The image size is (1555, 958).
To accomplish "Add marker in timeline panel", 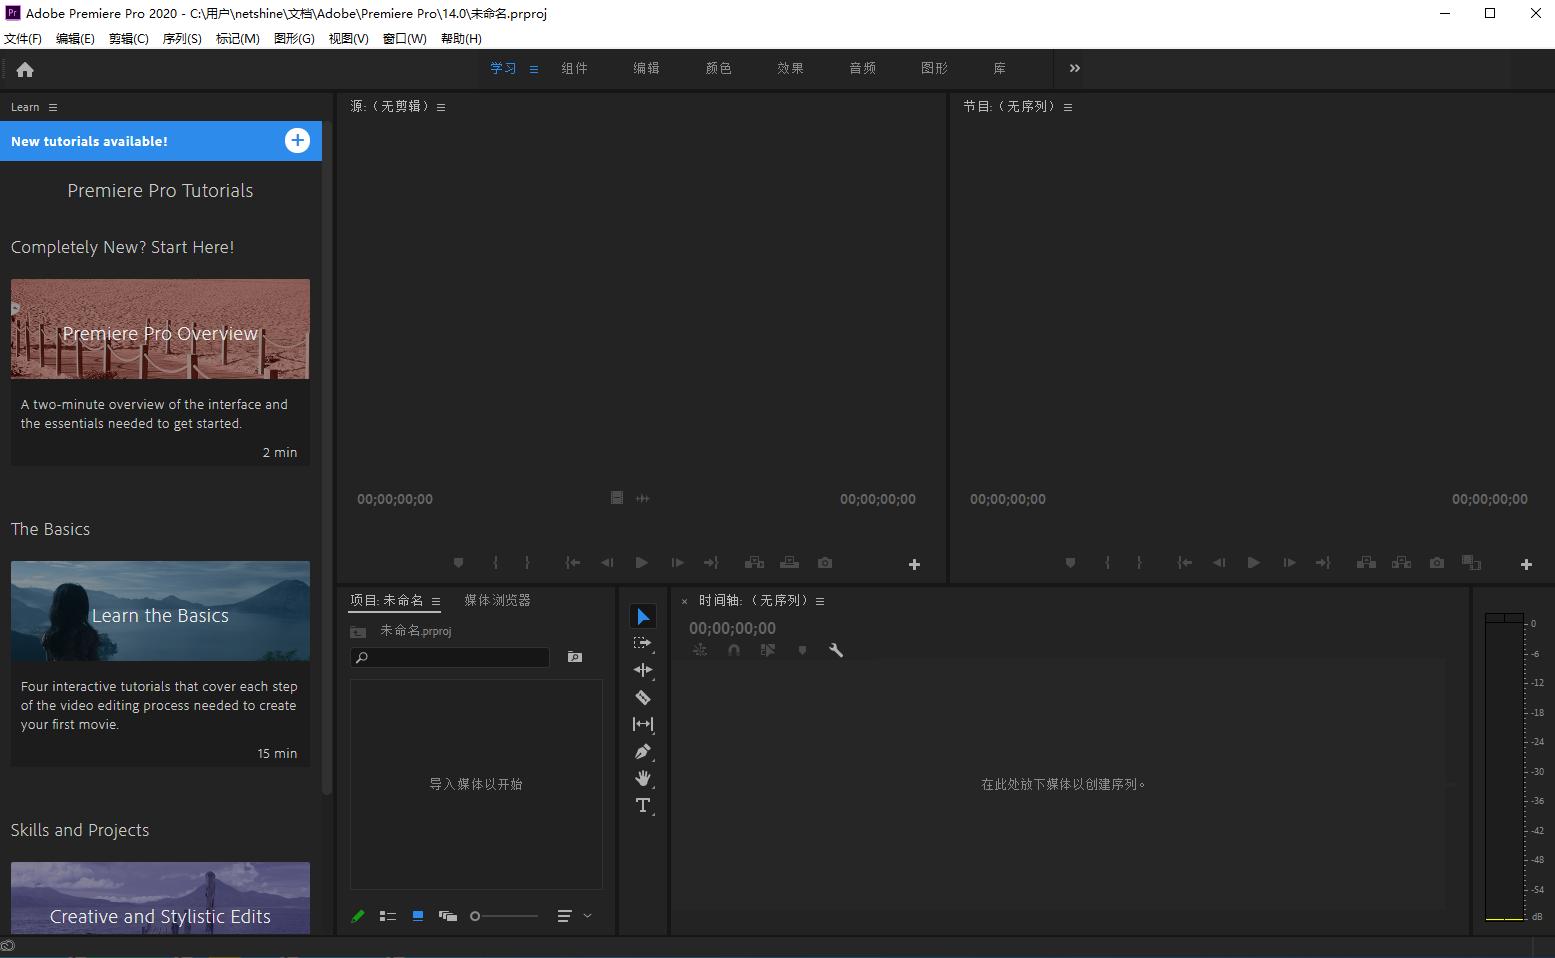I will pyautogui.click(x=802, y=650).
